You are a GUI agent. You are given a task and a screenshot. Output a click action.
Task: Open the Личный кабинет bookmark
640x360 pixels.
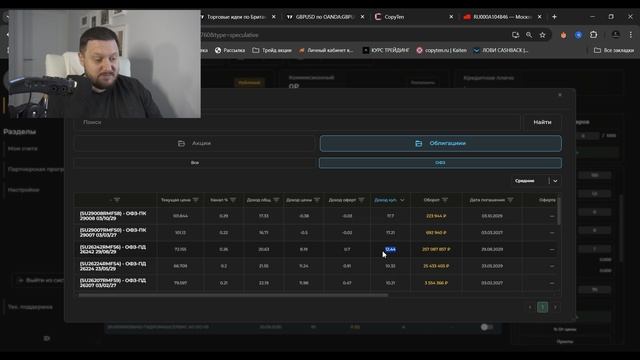[326, 50]
